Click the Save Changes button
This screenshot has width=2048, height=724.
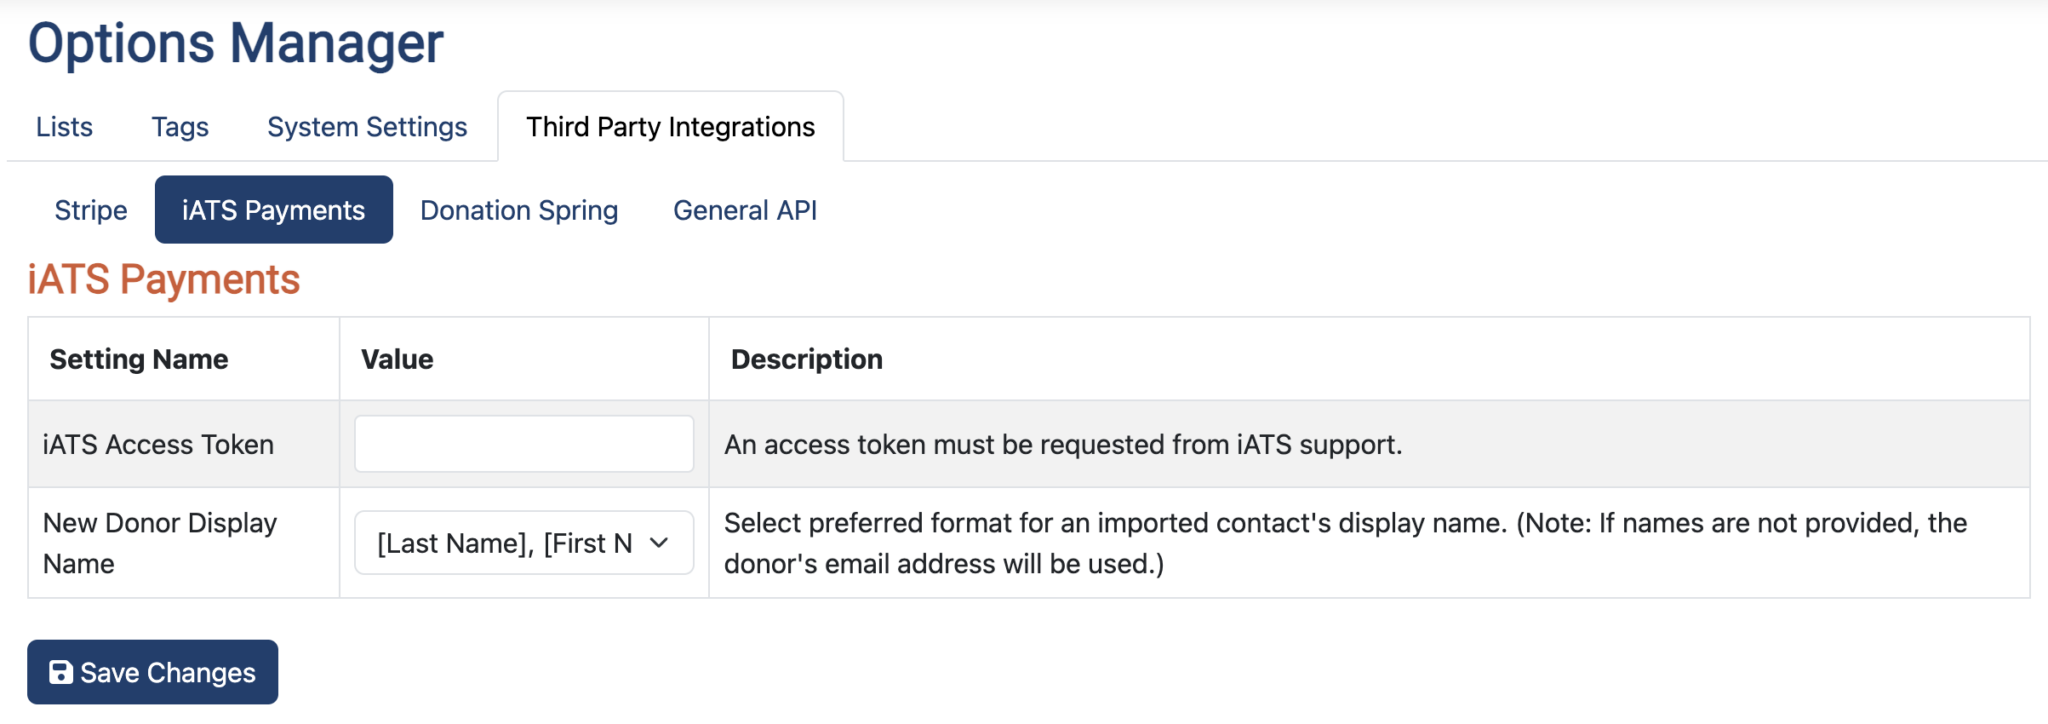pyautogui.click(x=152, y=672)
